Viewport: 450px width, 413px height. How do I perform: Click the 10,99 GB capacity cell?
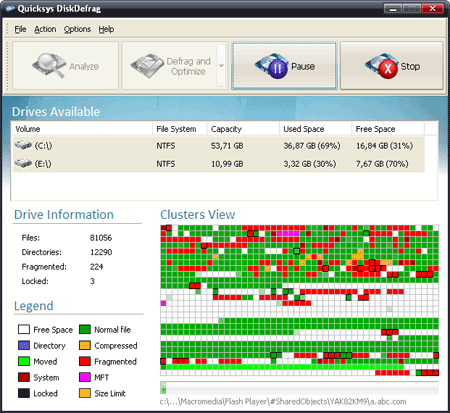pyautogui.click(x=227, y=164)
